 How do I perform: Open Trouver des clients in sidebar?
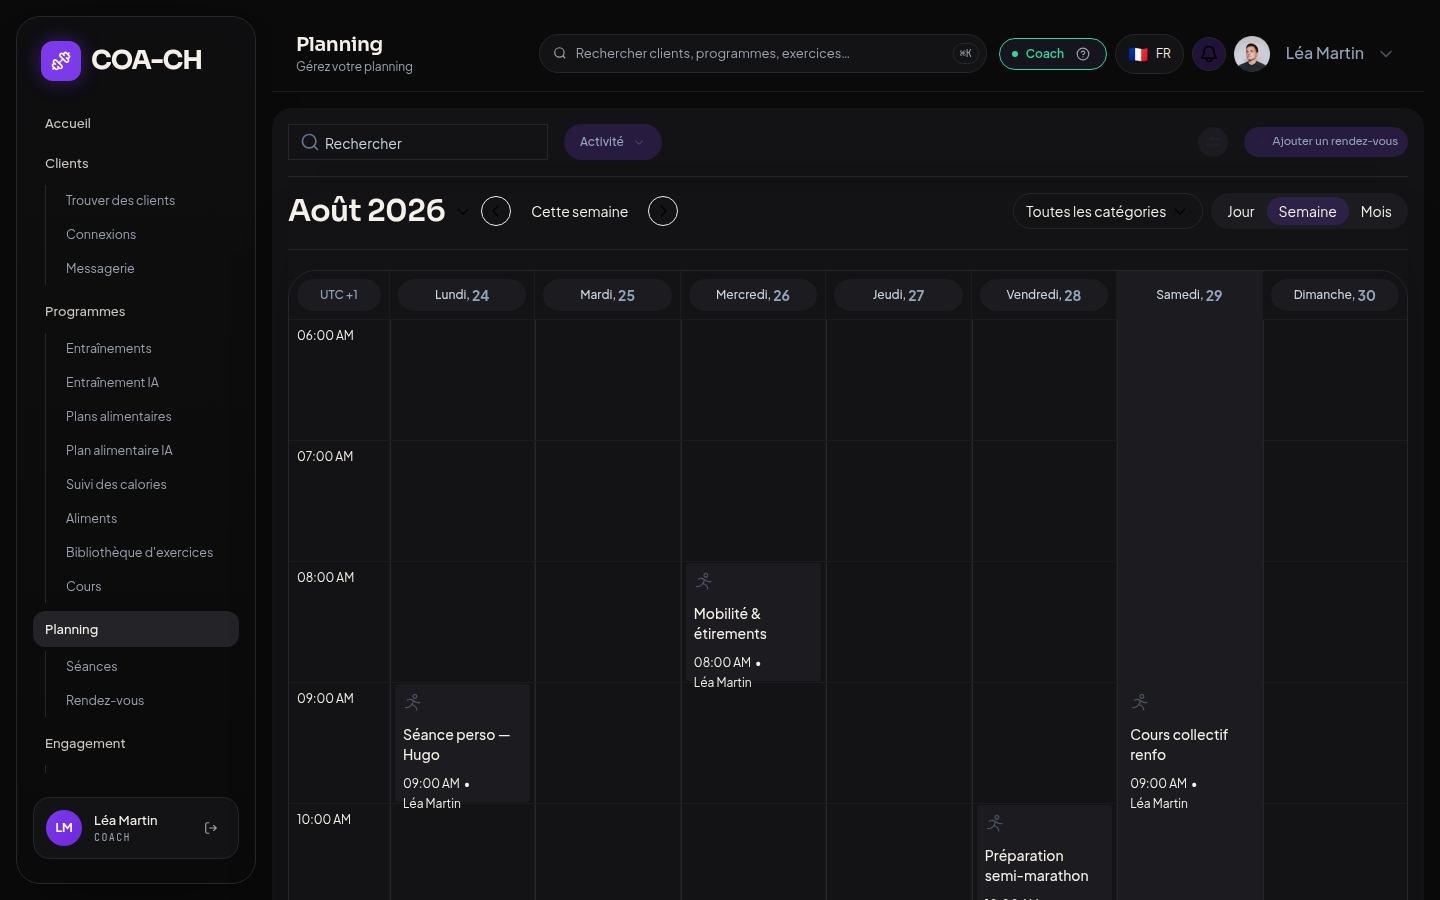(120, 201)
